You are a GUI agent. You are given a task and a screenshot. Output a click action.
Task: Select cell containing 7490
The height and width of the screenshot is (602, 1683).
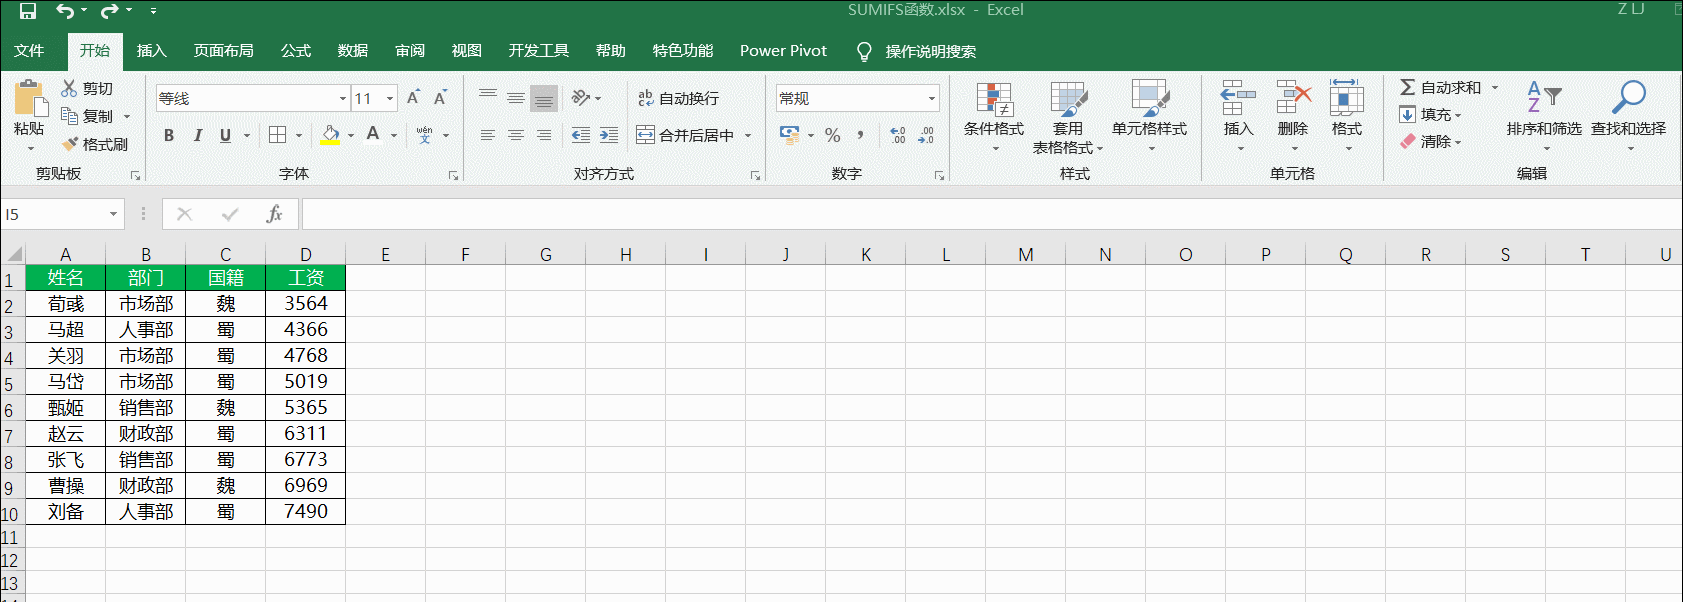(306, 511)
